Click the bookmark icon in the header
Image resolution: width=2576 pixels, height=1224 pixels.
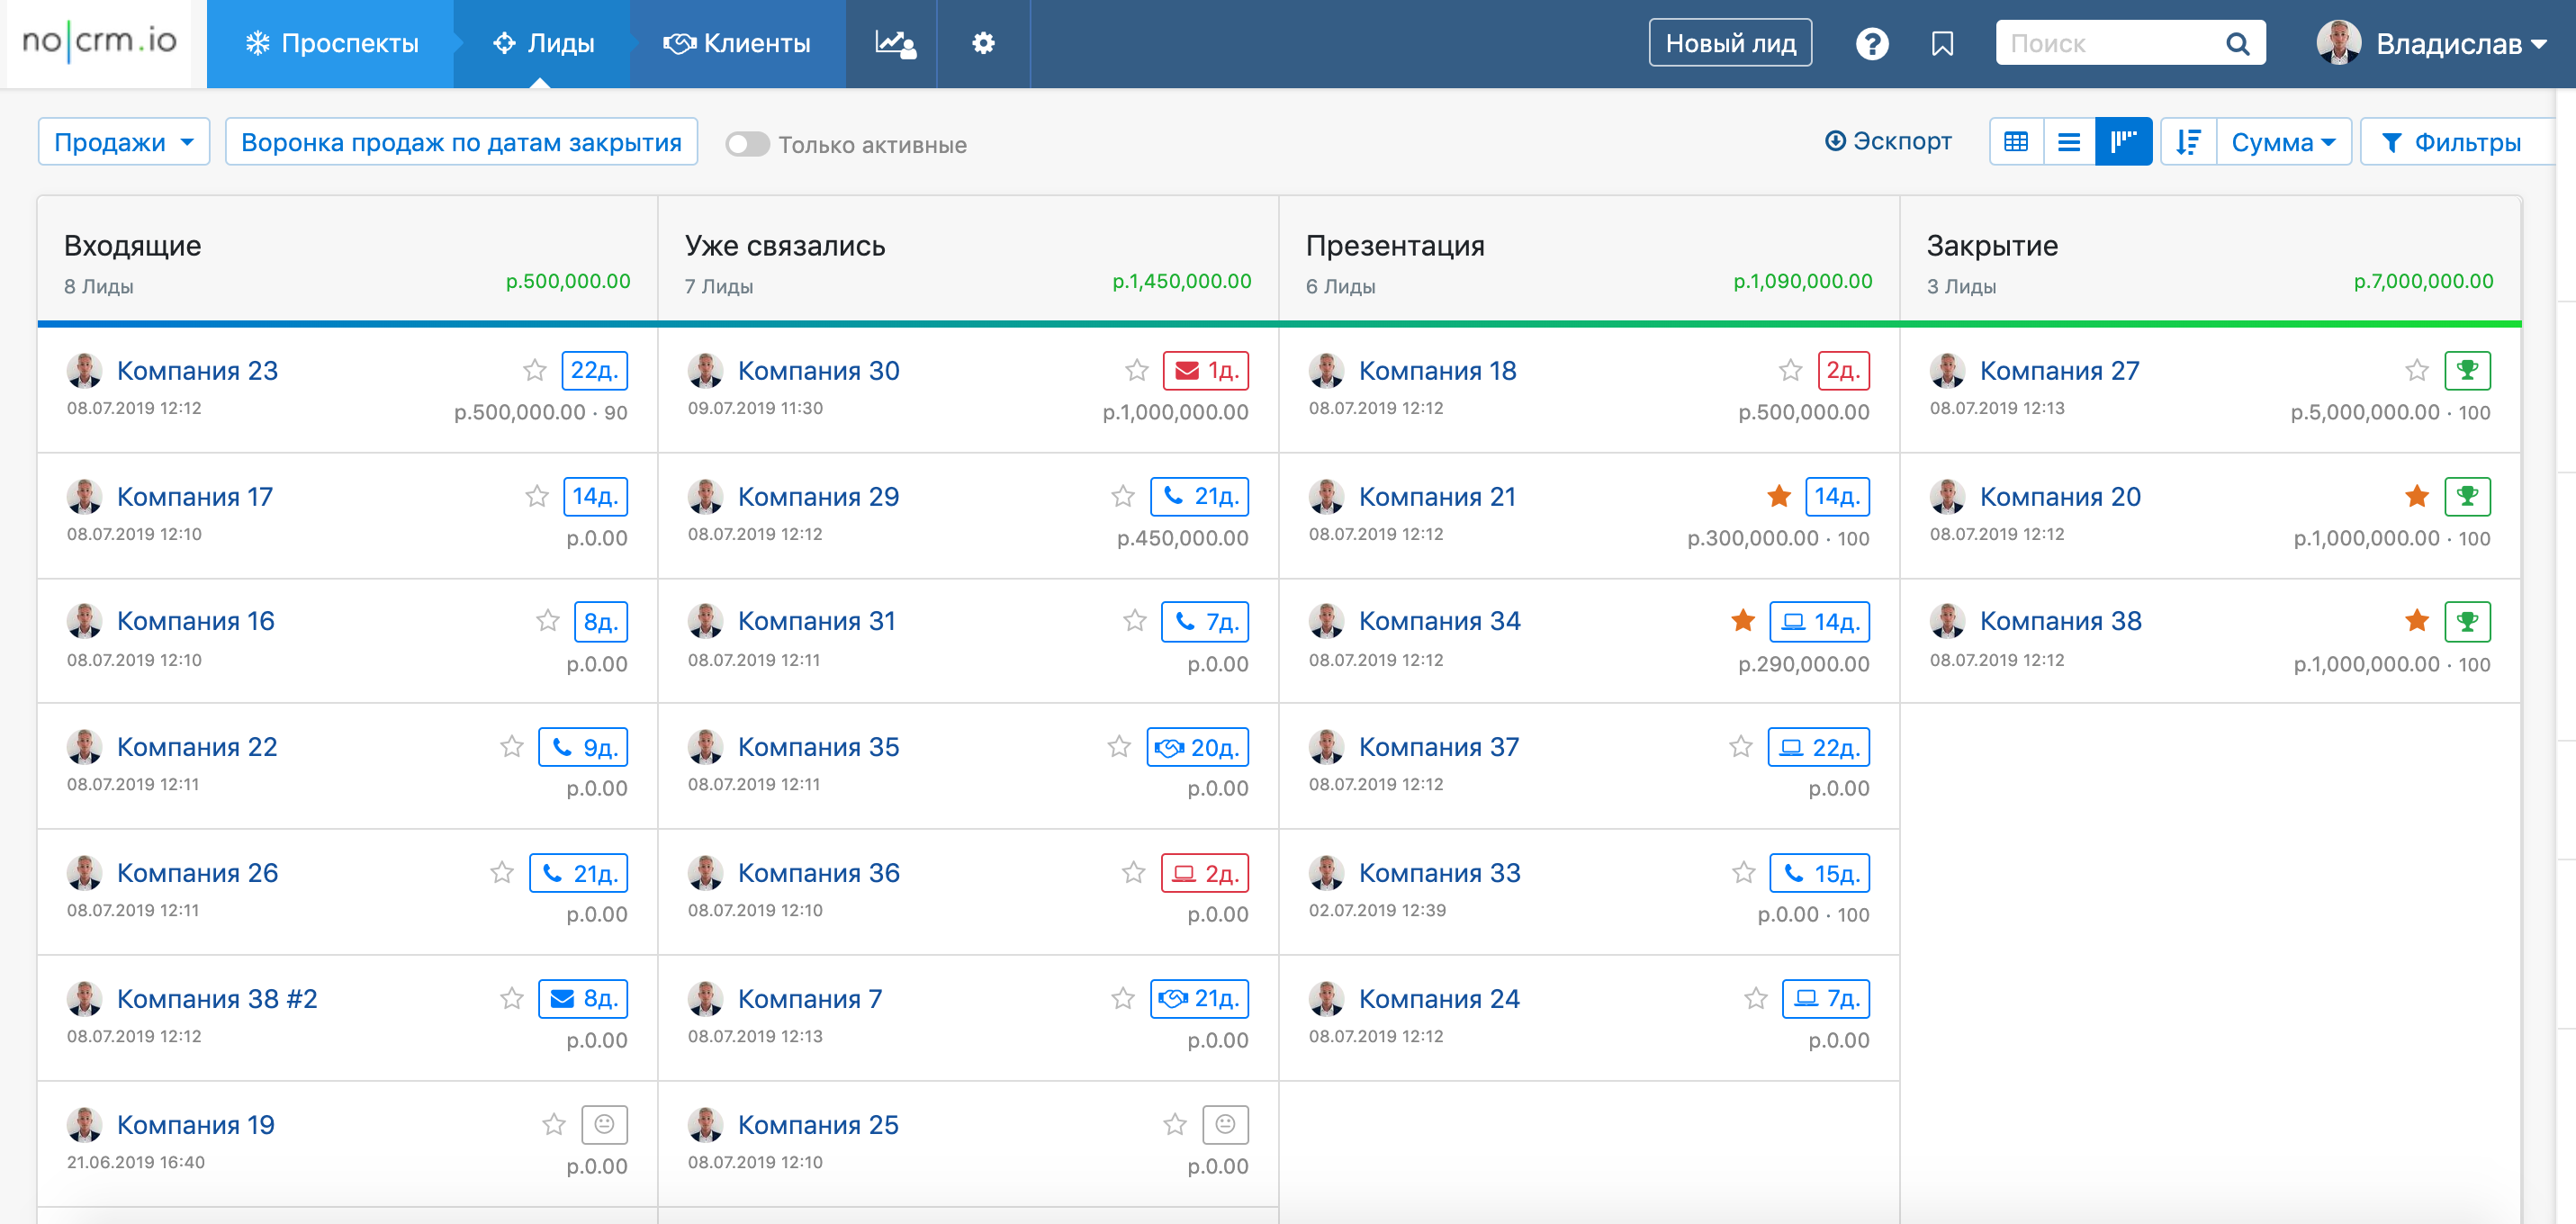pyautogui.click(x=1942, y=44)
